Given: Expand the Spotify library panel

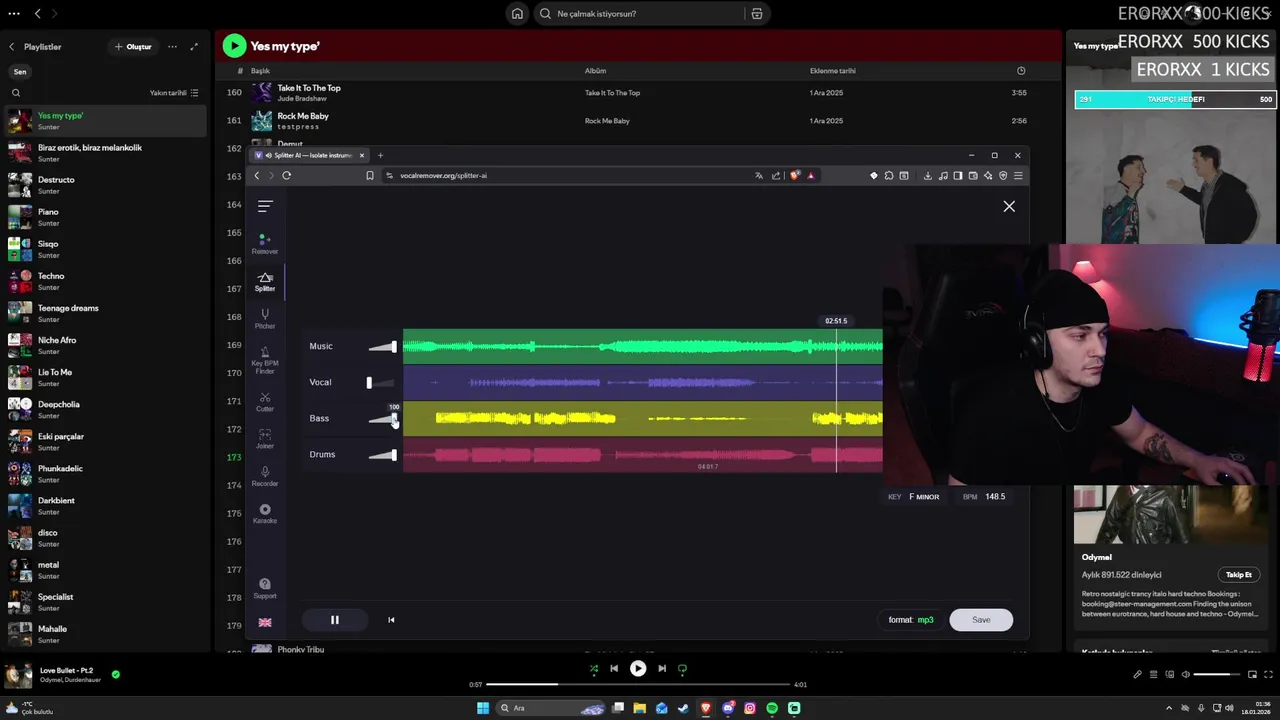Looking at the screenshot, I should (x=194, y=47).
